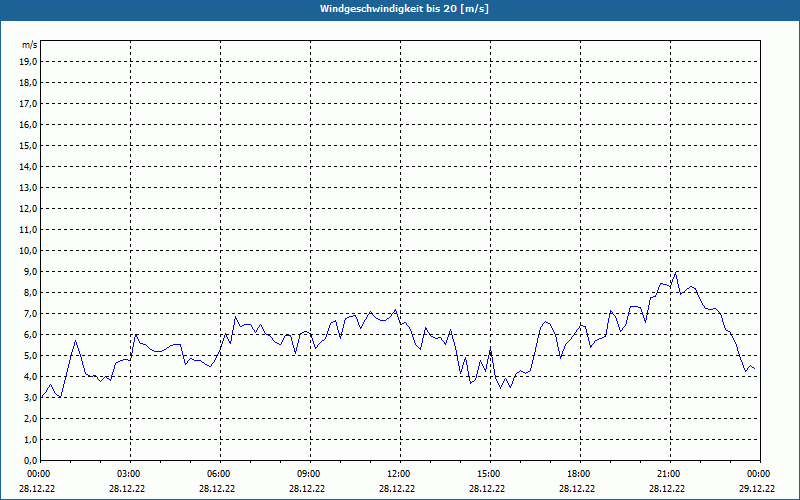Select the '17,0' y-axis label
Screen dimensions: 800x500
[x=29, y=104]
